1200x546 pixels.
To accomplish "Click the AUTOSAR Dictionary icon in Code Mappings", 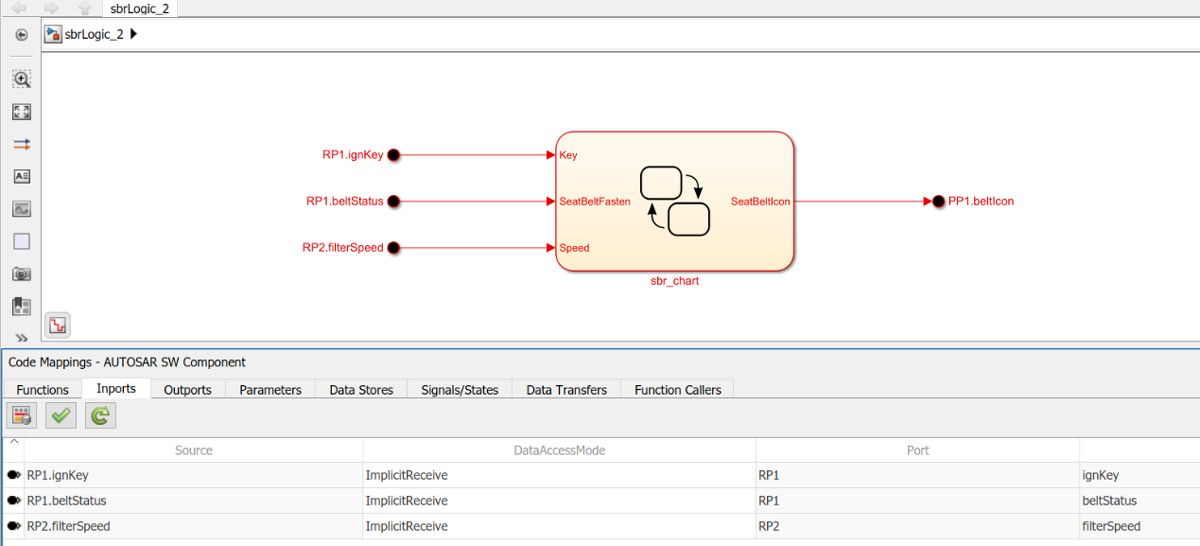I will click(x=22, y=416).
